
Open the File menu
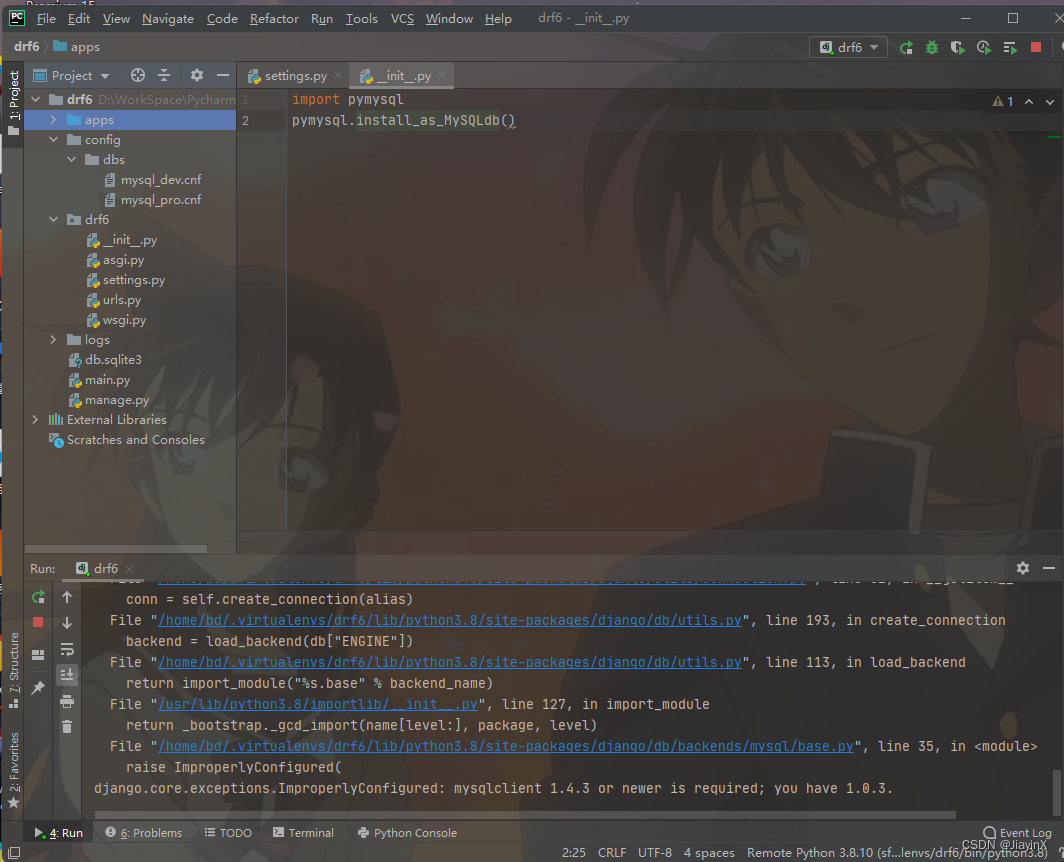pyautogui.click(x=46, y=18)
